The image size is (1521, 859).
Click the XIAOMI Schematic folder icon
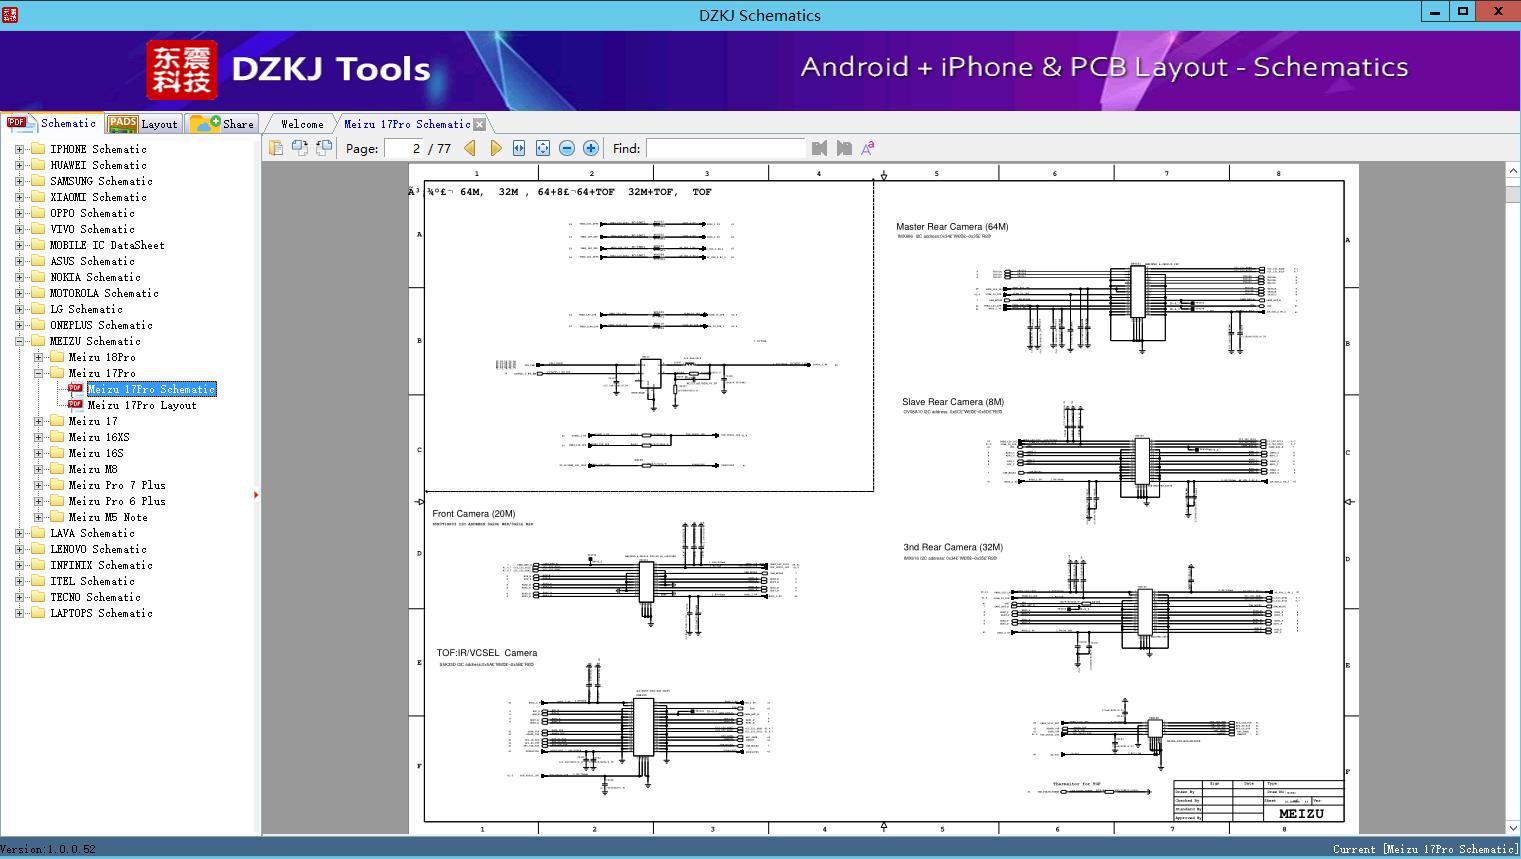[x=38, y=197]
